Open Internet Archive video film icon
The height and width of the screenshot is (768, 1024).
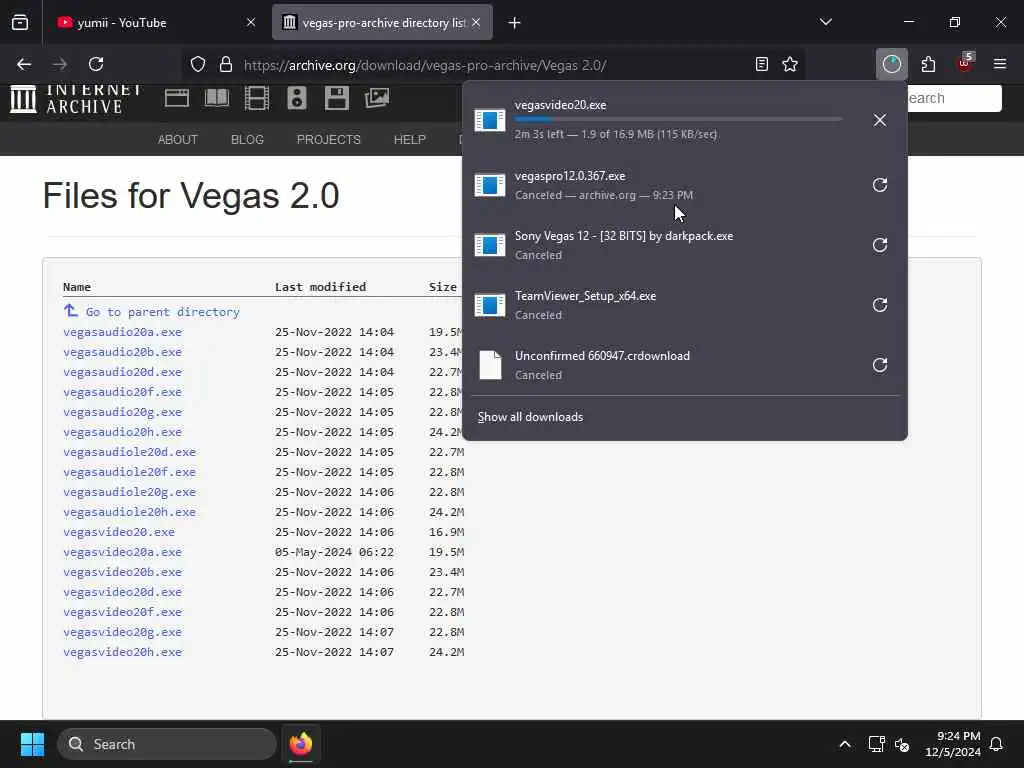point(257,98)
